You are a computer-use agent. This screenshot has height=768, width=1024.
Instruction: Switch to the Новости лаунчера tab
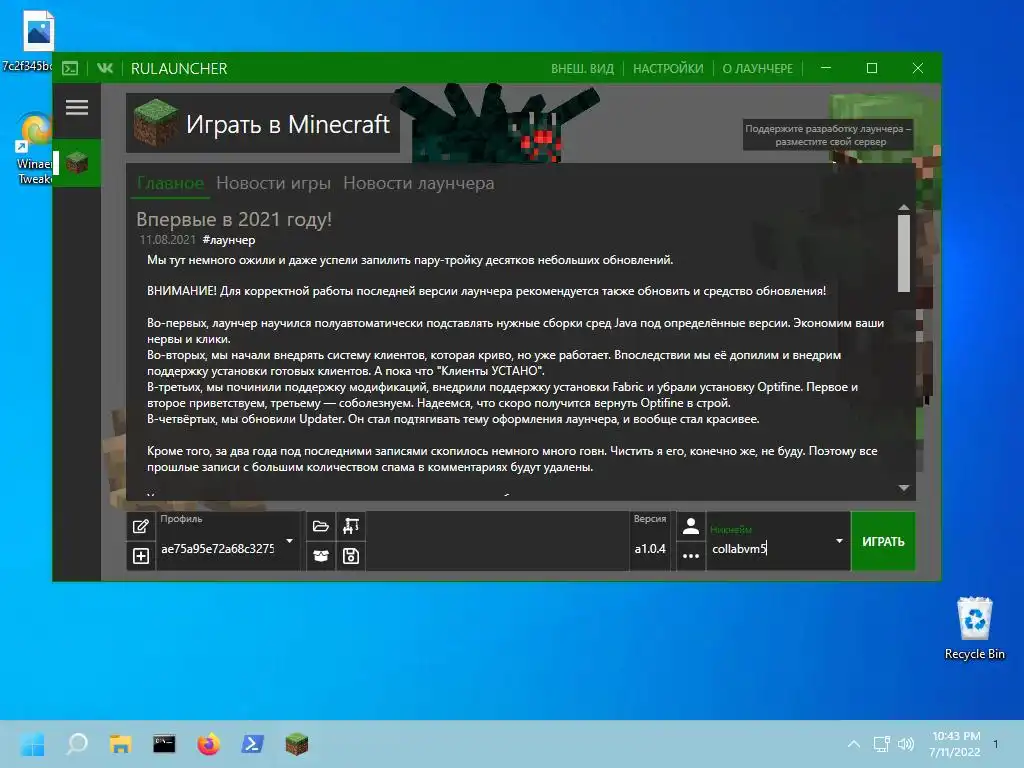(x=419, y=184)
